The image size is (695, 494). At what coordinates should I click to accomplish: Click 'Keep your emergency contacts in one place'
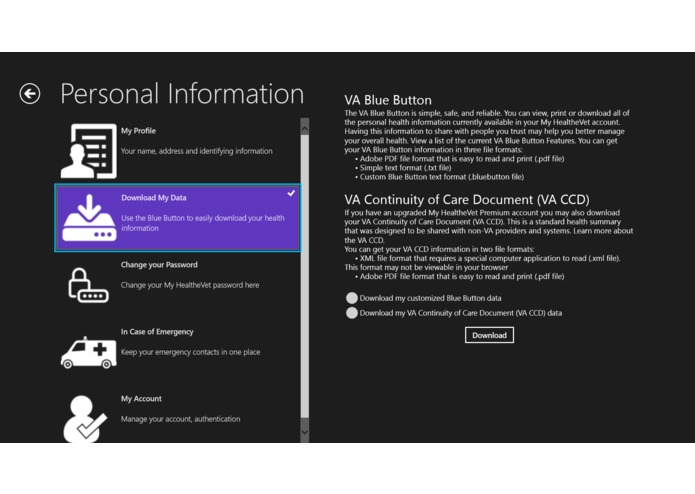point(191,352)
